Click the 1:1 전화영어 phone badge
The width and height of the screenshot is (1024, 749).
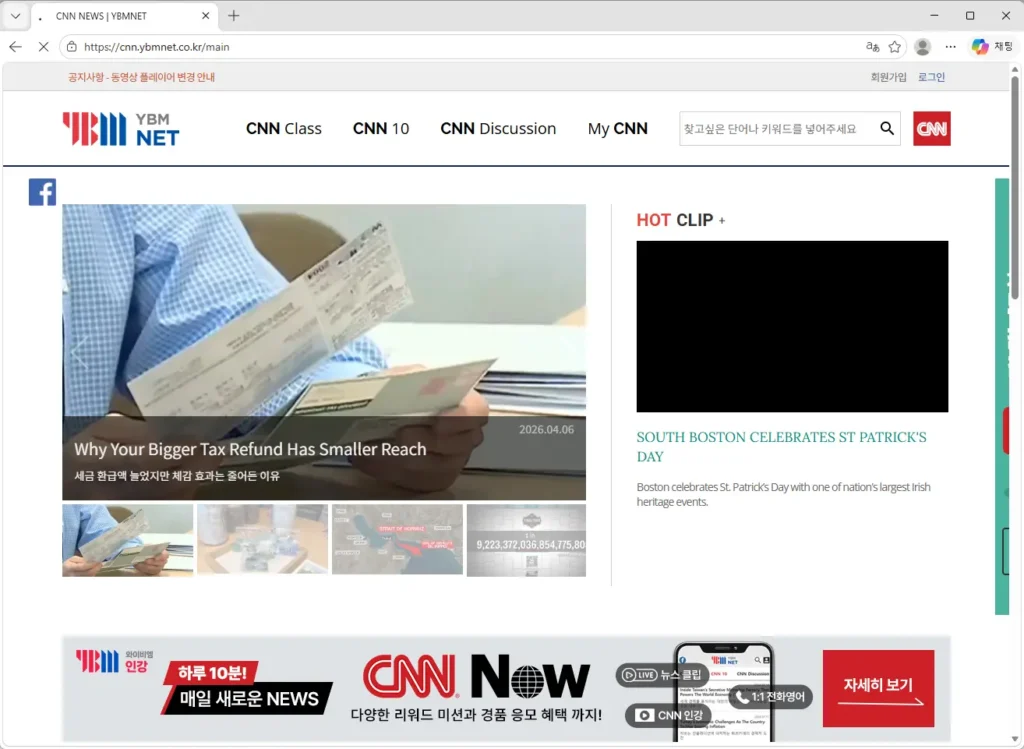click(x=770, y=697)
